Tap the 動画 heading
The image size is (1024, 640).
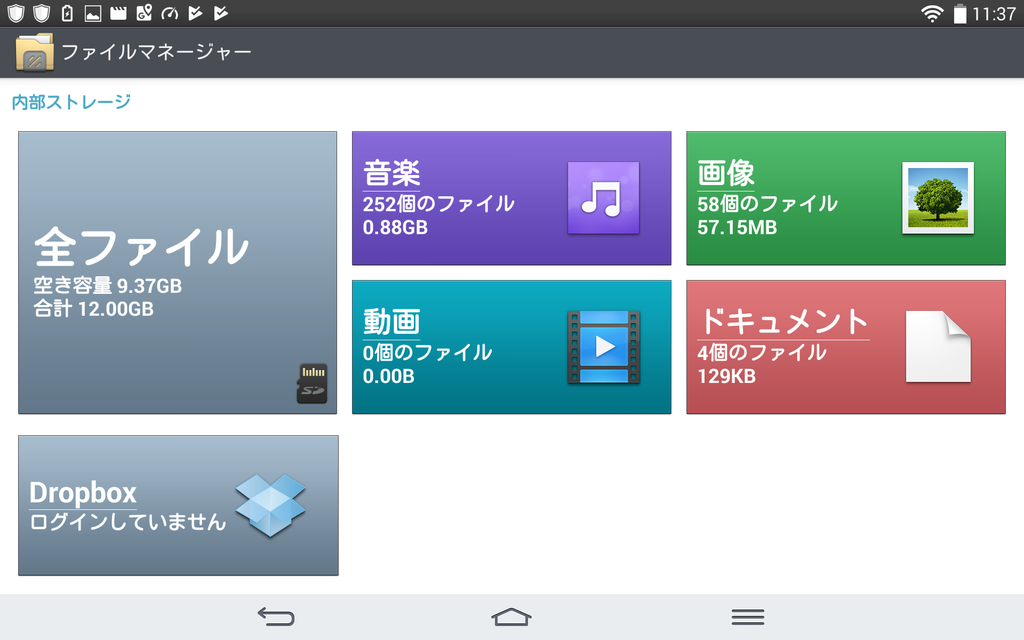coord(392,322)
